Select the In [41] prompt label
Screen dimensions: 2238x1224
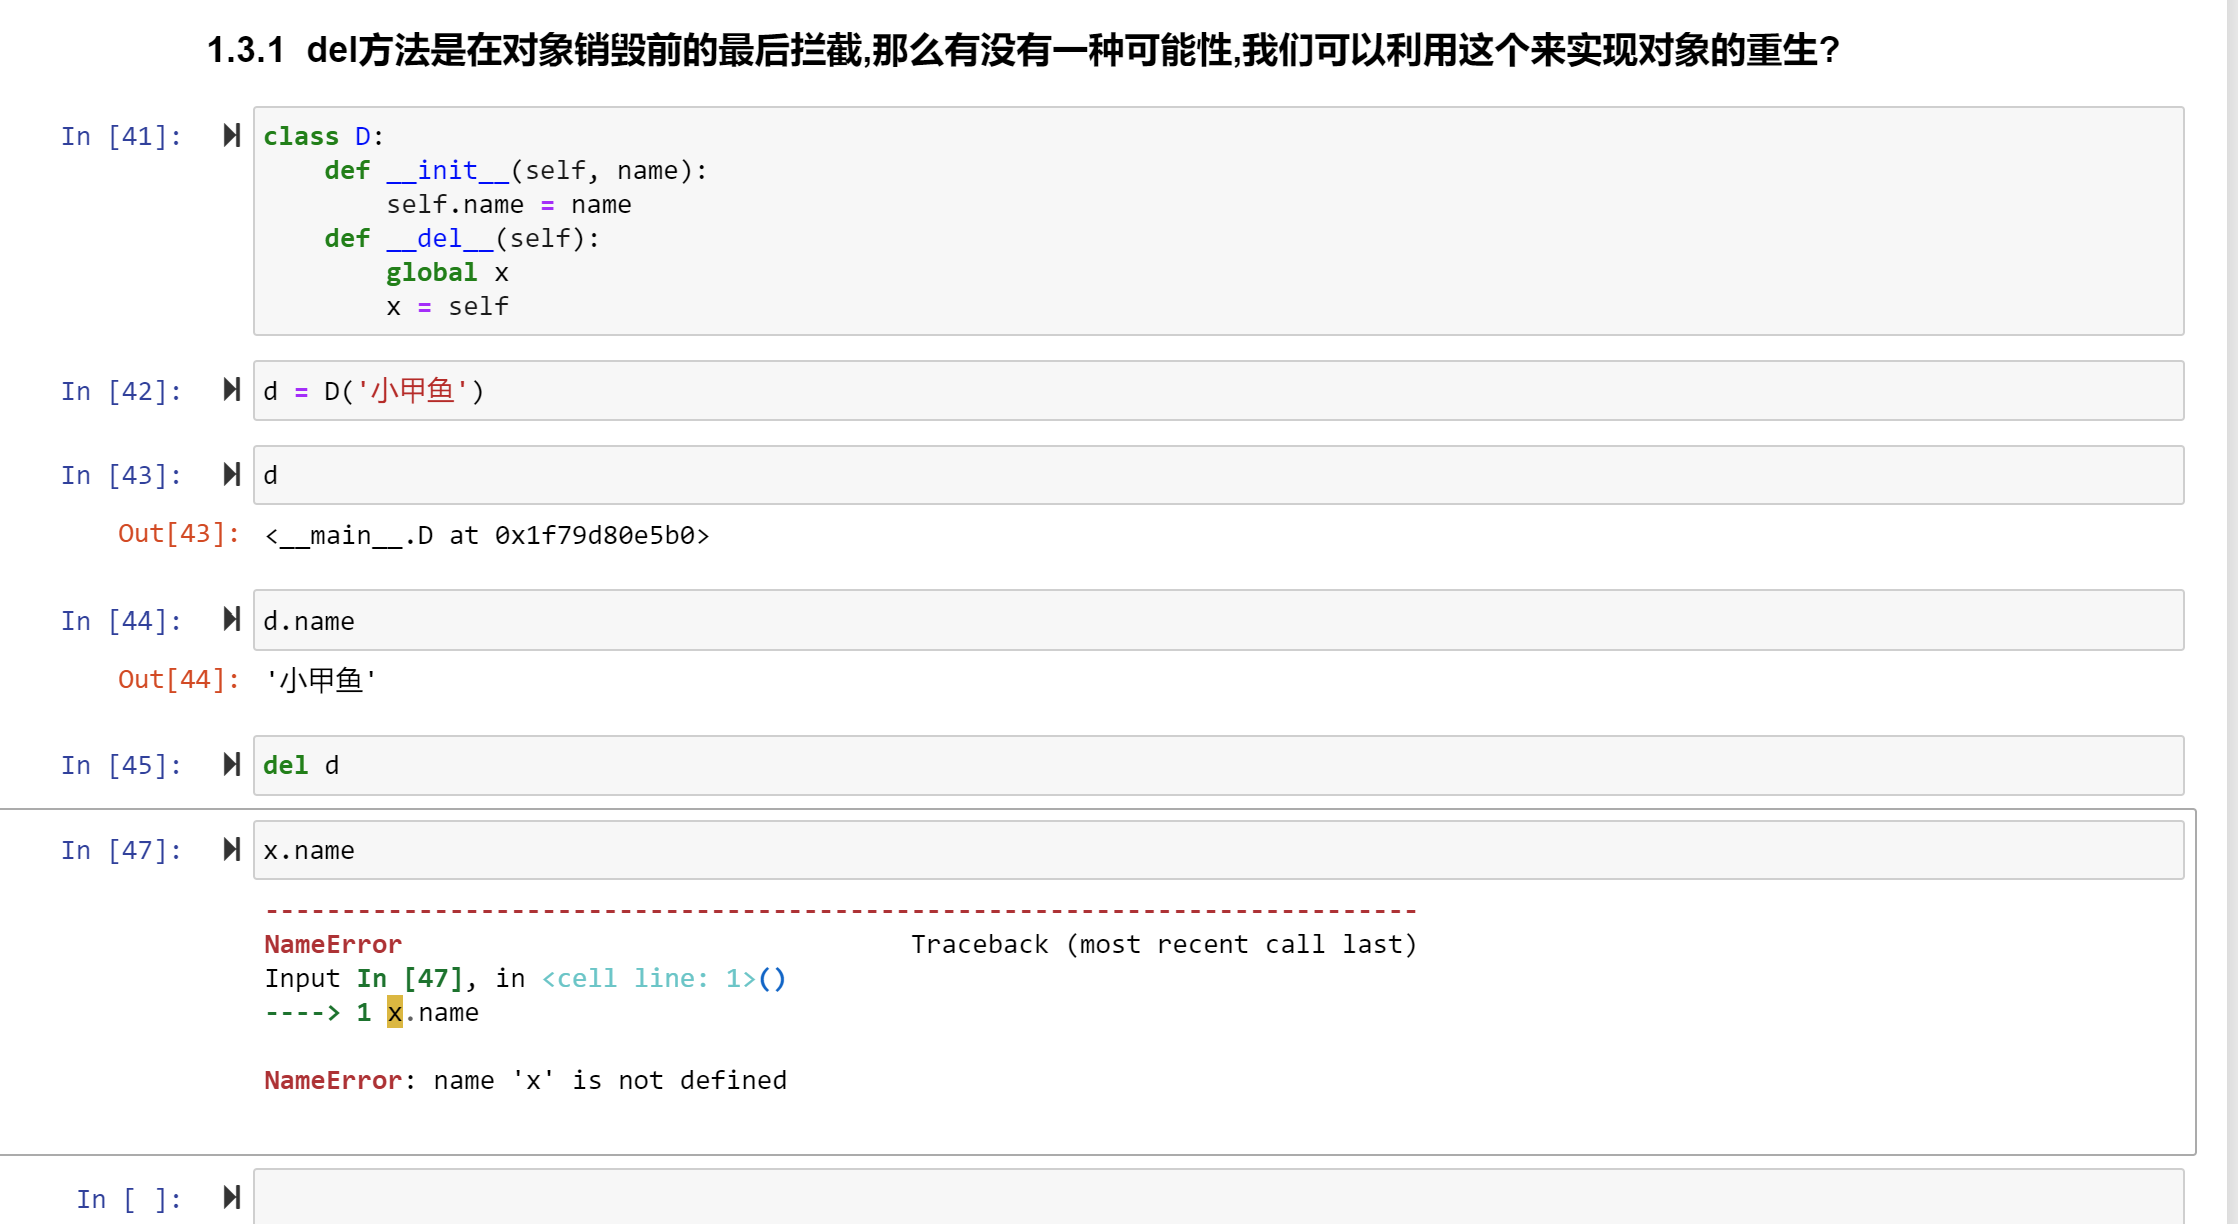click(121, 136)
